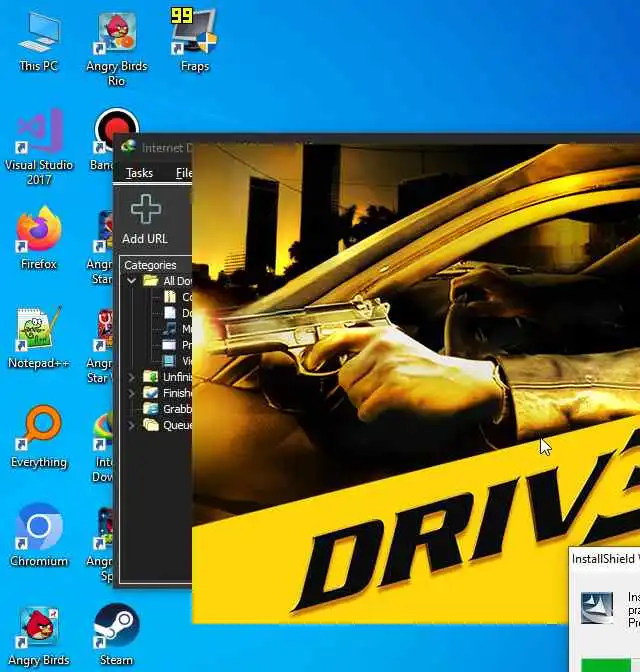Collapse the All Downloads category tree
This screenshot has height=672, width=640.
click(132, 281)
